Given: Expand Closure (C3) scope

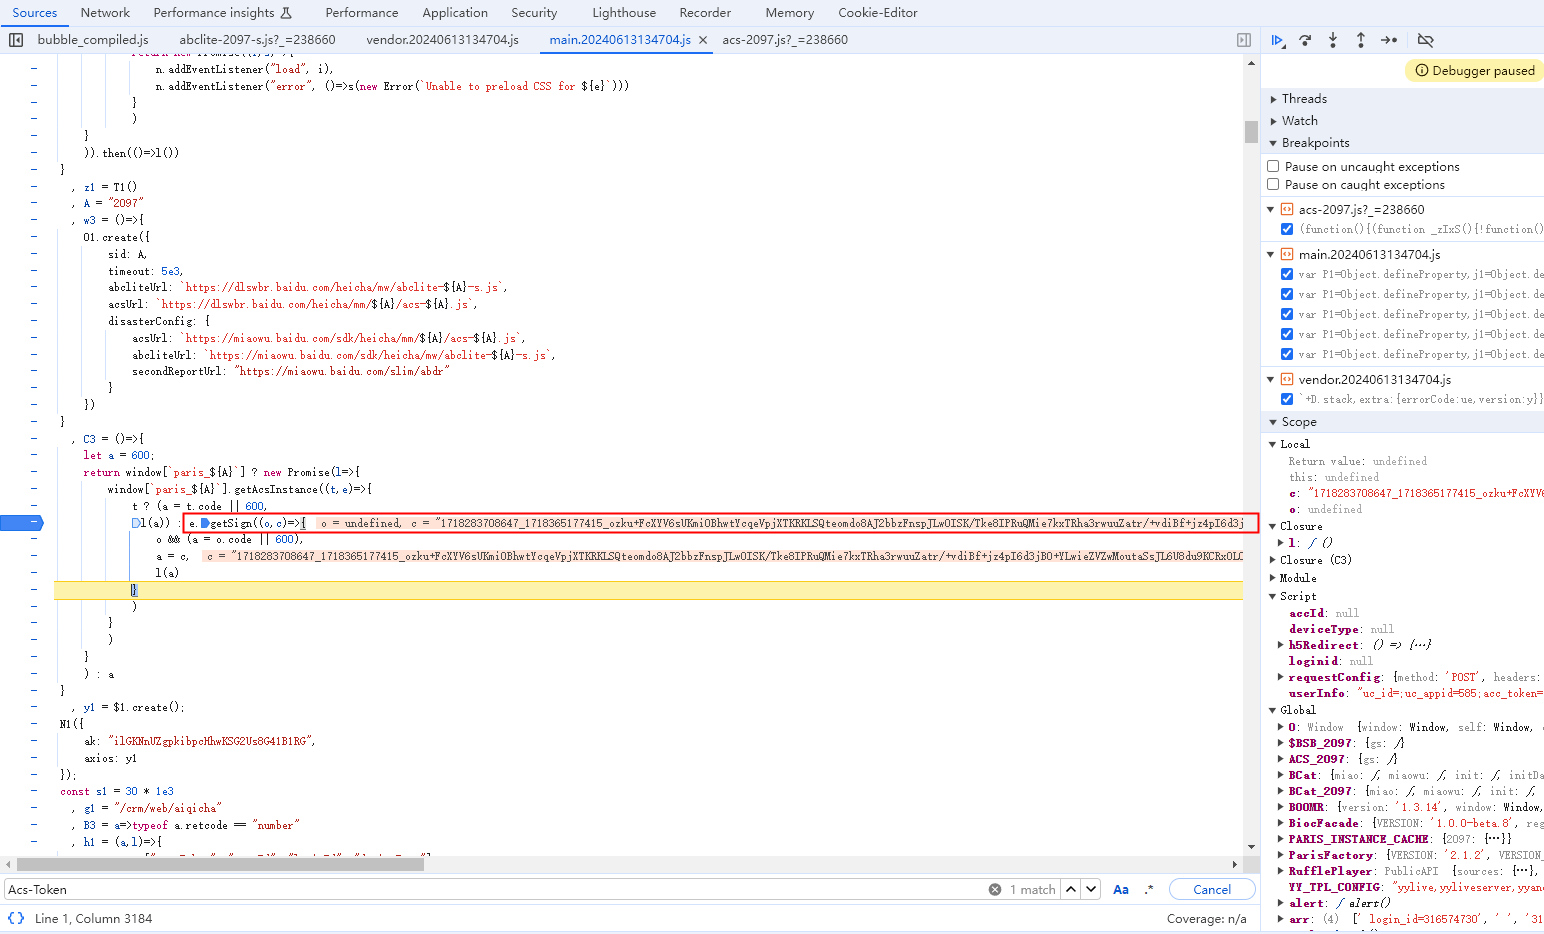Looking at the screenshot, I should (1273, 560).
